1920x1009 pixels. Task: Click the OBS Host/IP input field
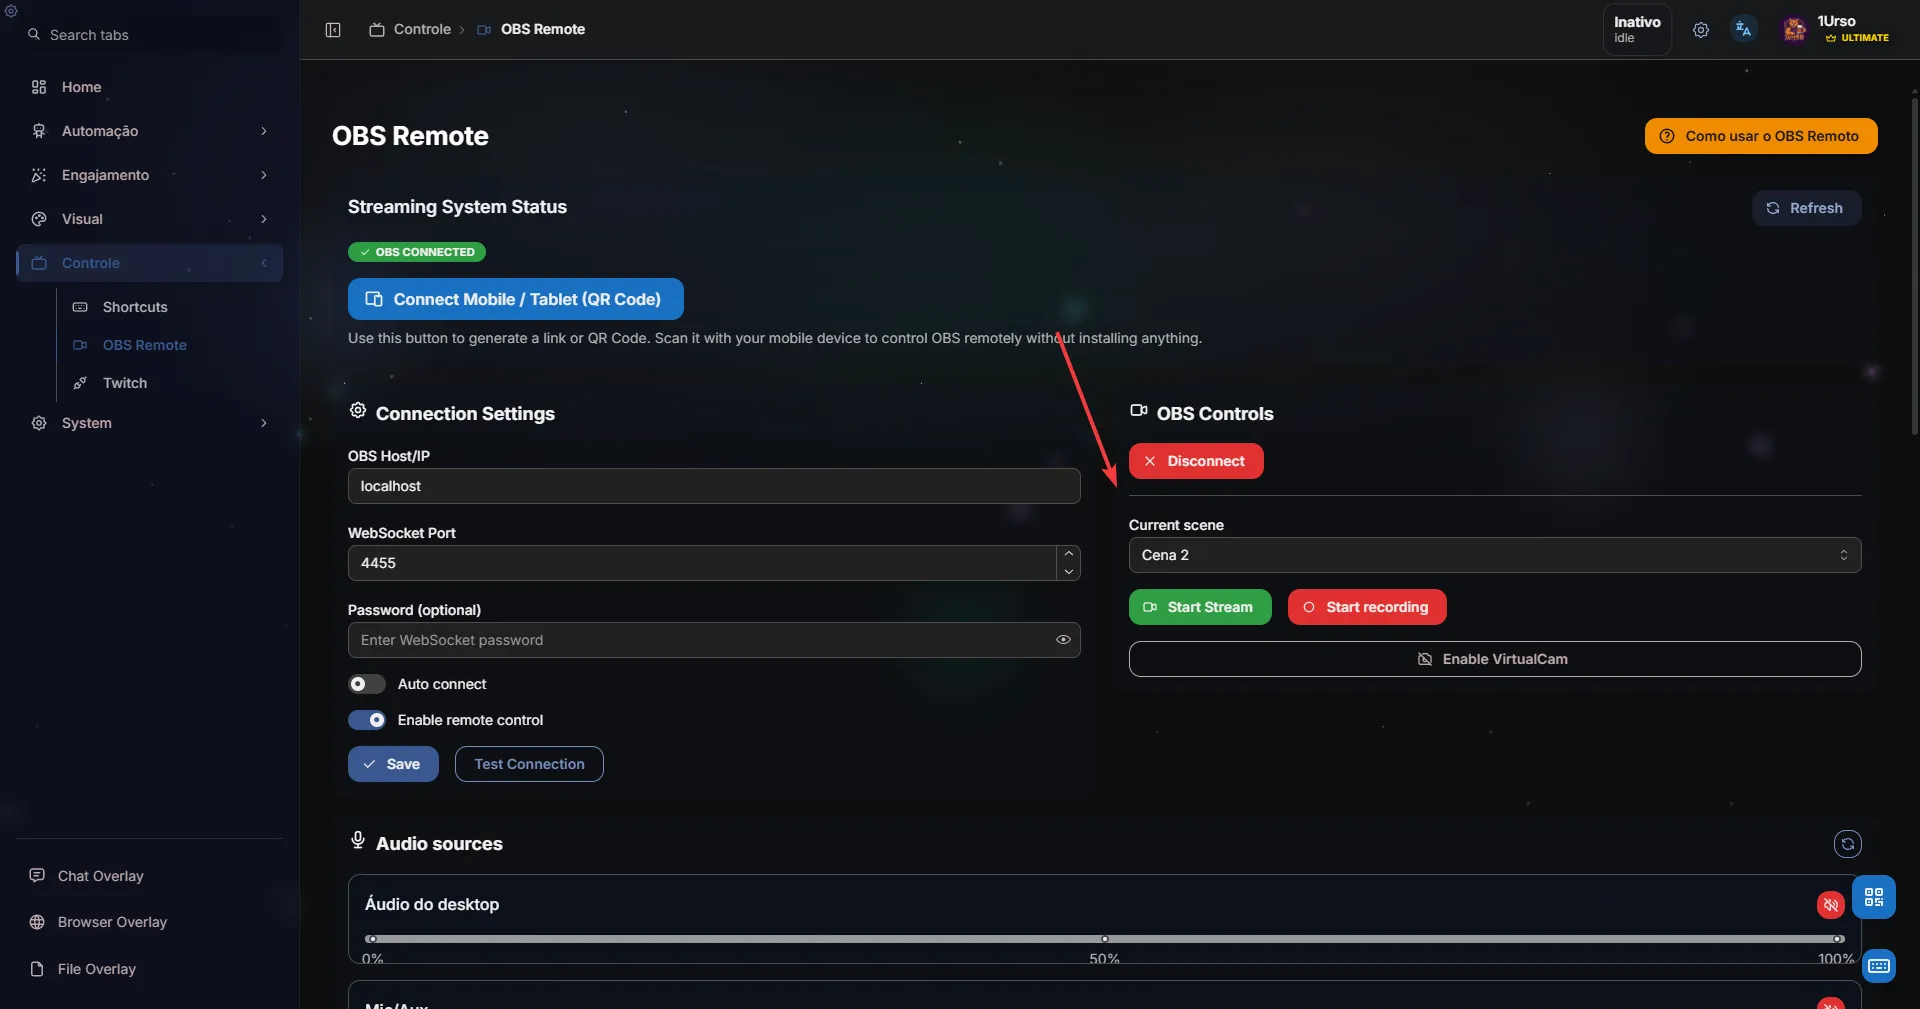tap(713, 486)
